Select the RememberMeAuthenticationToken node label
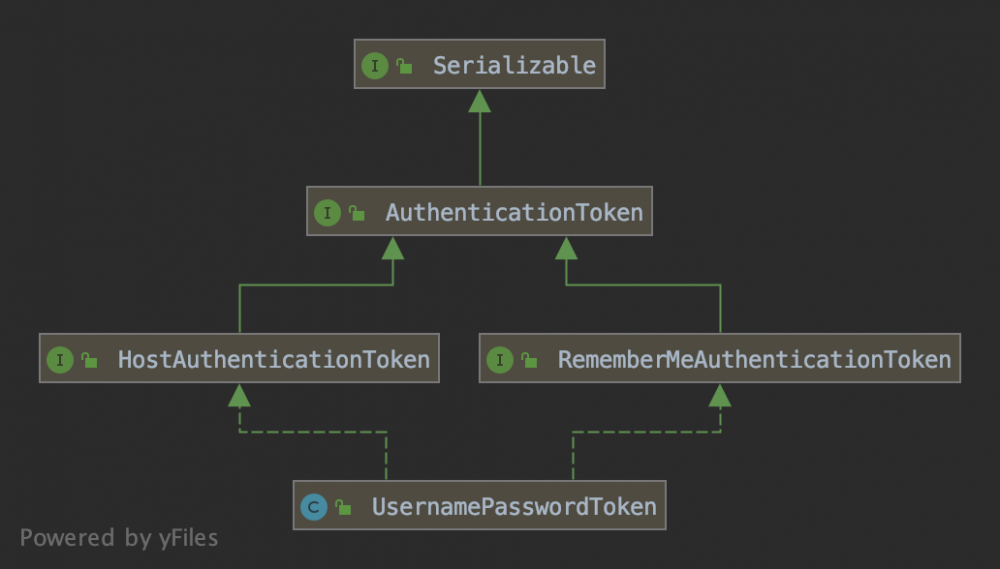 [x=754, y=360]
